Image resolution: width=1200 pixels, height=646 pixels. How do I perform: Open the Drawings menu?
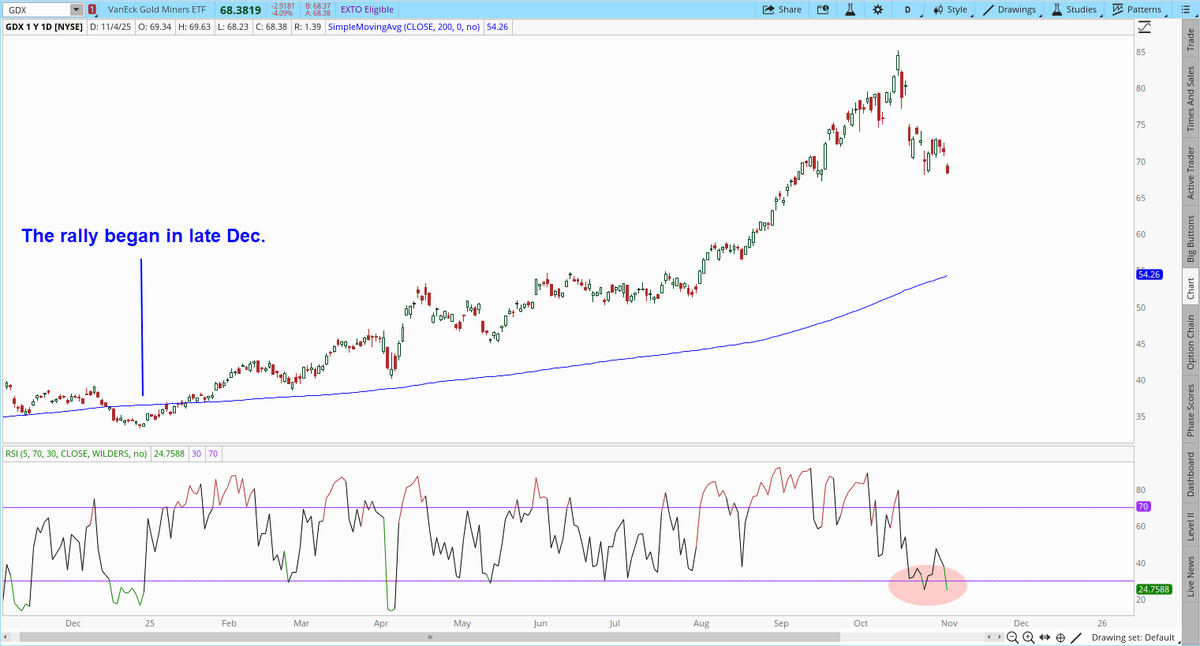pyautogui.click(x=1011, y=9)
